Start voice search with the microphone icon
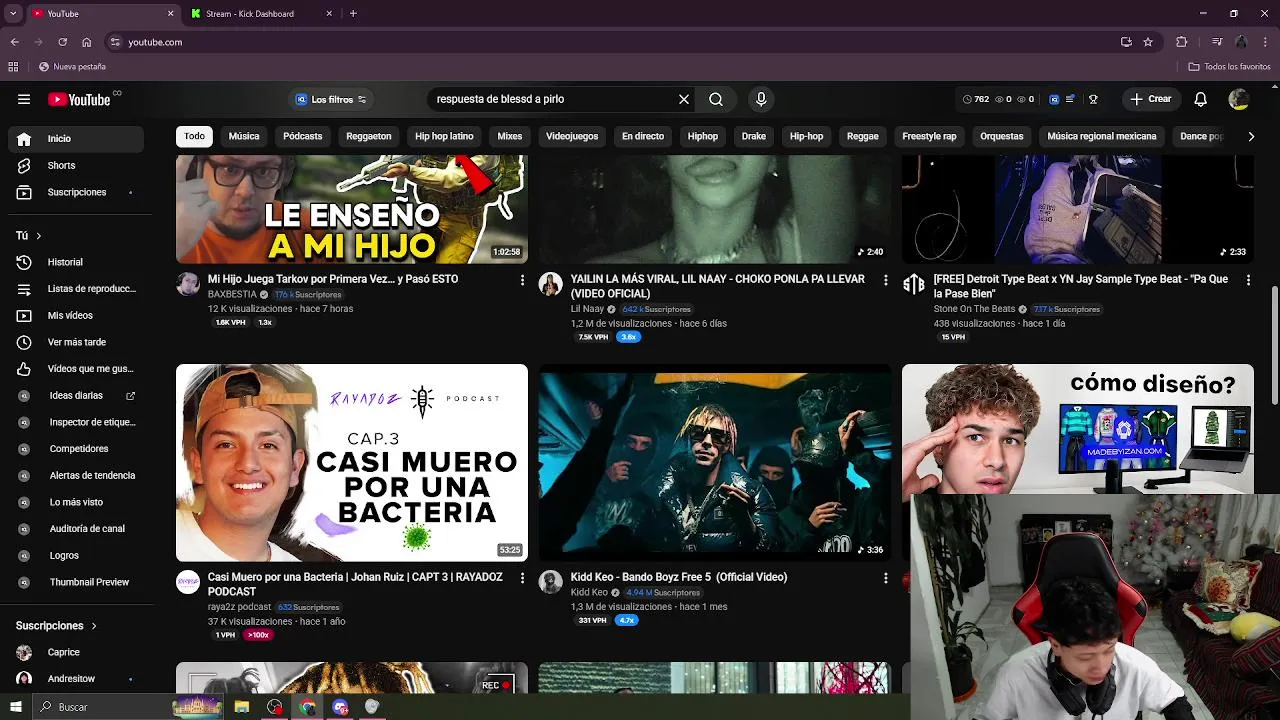Image resolution: width=1280 pixels, height=720 pixels. point(761,99)
